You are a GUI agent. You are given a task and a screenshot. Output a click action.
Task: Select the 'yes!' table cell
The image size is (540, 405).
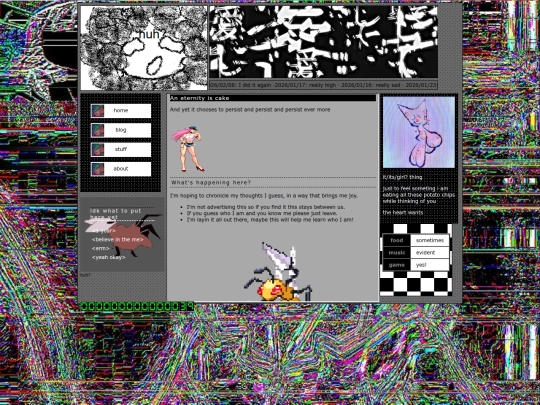click(430, 265)
